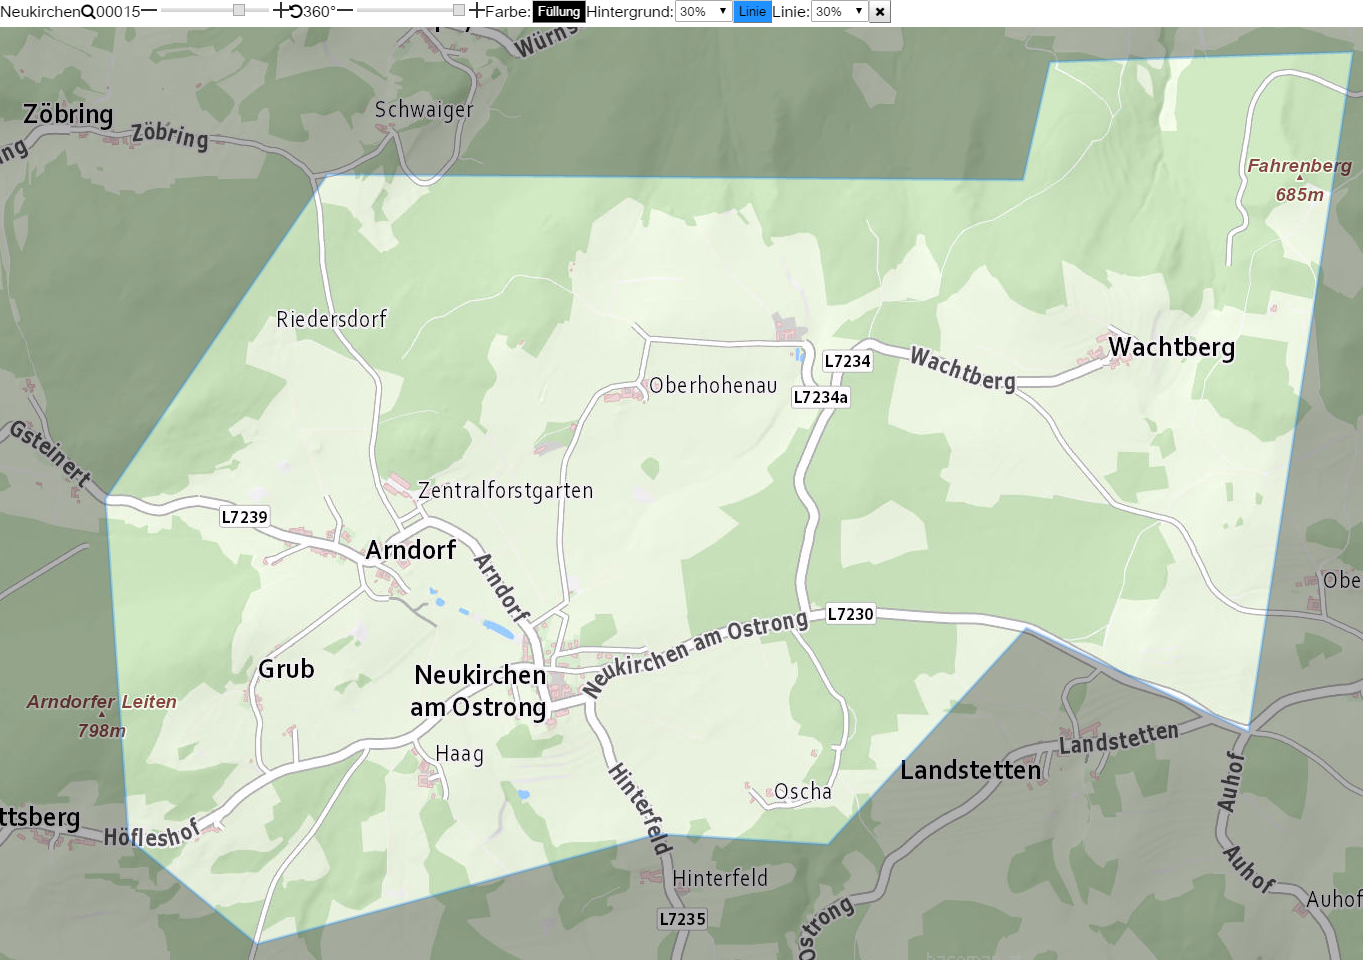Increase rotation with the plus icon
1363x960 pixels.
(477, 11)
